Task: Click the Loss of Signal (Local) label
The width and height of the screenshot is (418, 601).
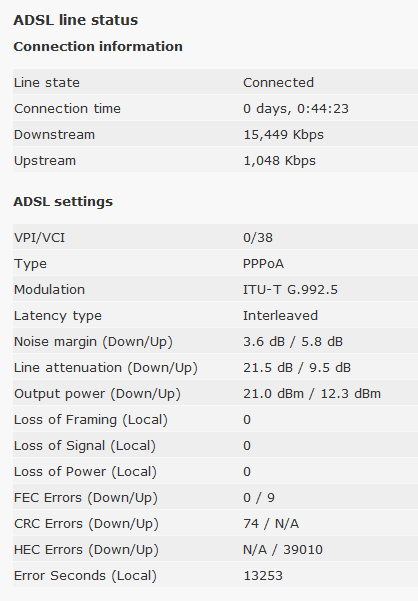Action: 85,446
